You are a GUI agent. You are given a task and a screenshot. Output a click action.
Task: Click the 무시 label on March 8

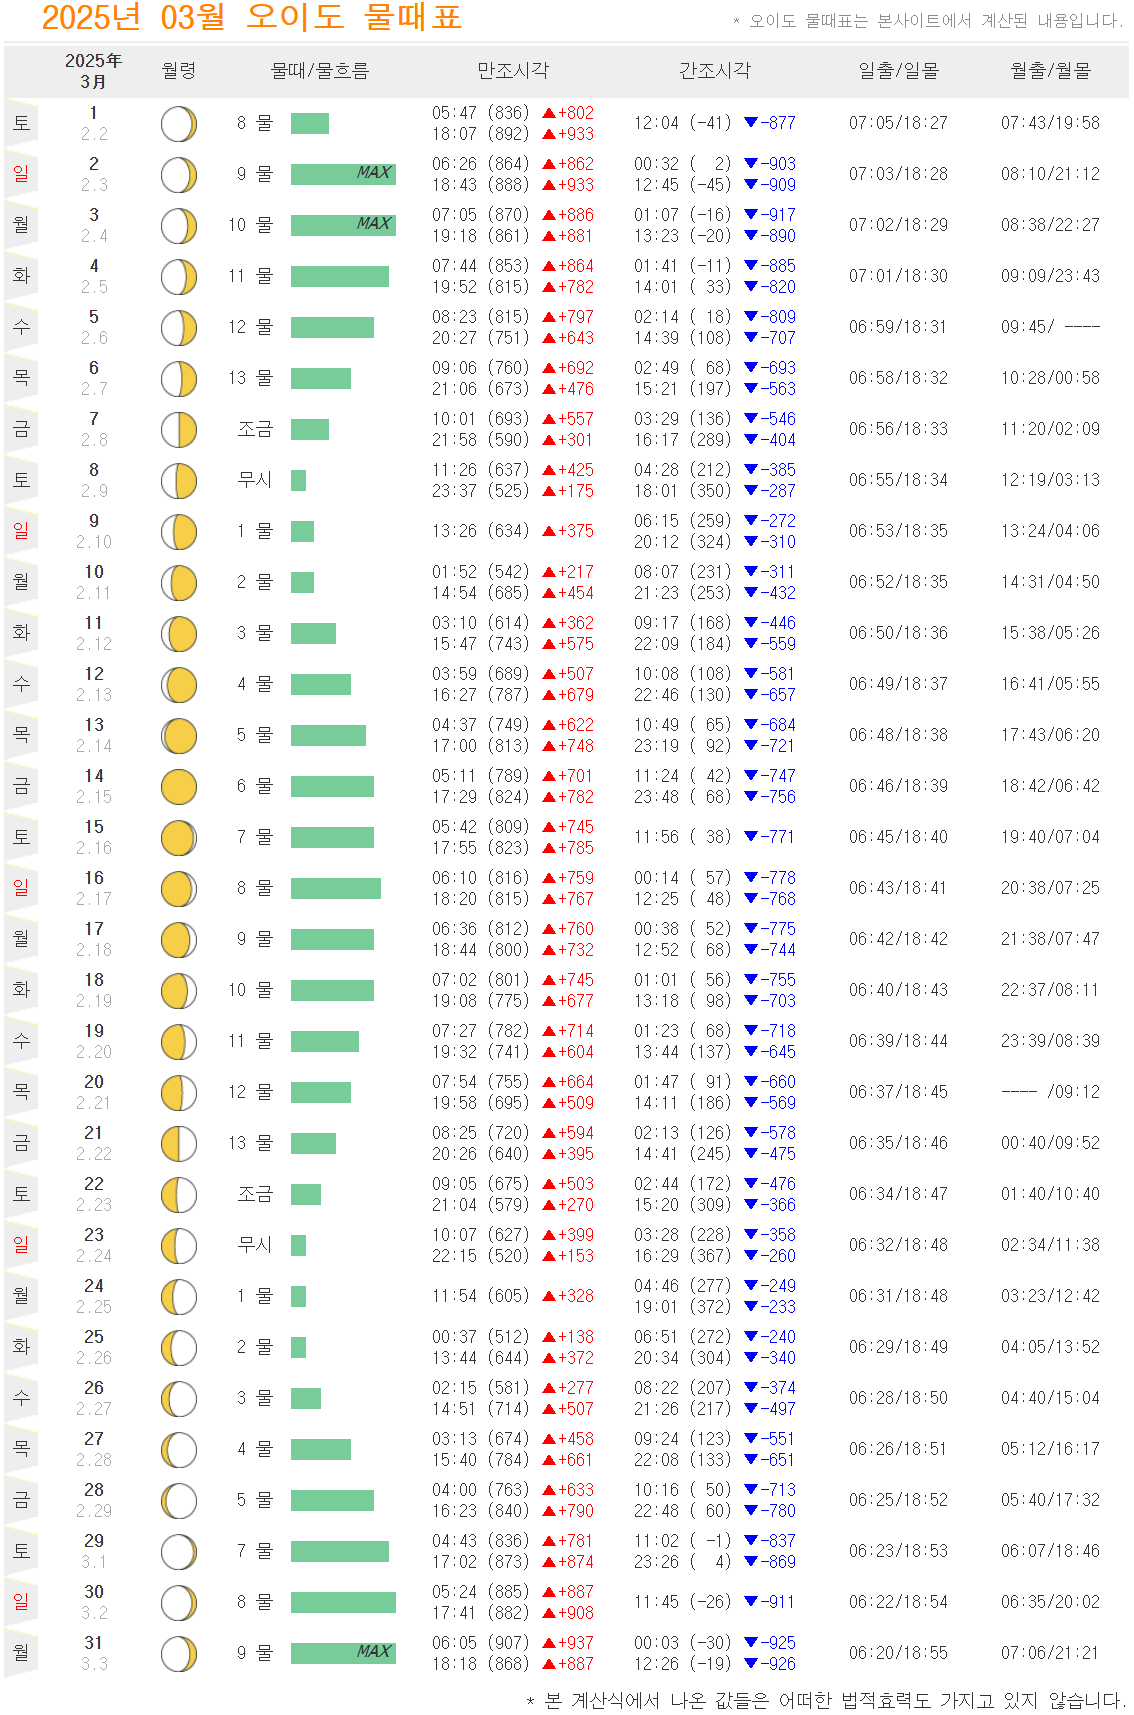pos(255,480)
